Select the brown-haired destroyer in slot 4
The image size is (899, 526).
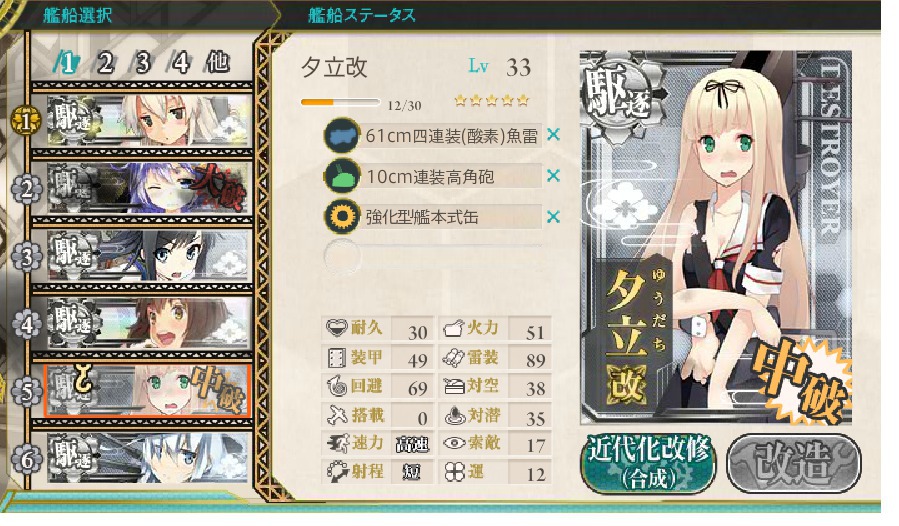(149, 323)
